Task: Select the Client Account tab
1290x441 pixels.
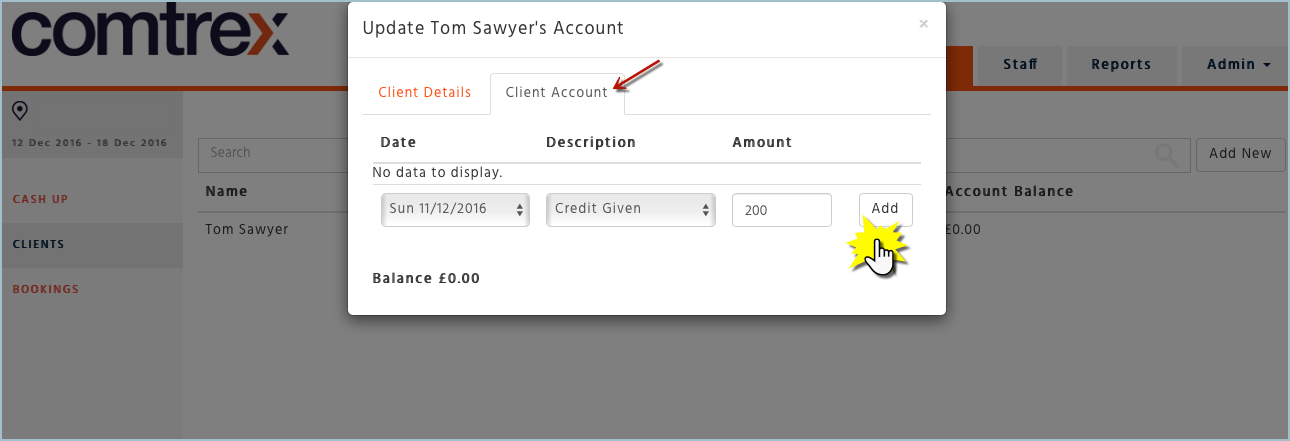Action: pyautogui.click(x=557, y=92)
